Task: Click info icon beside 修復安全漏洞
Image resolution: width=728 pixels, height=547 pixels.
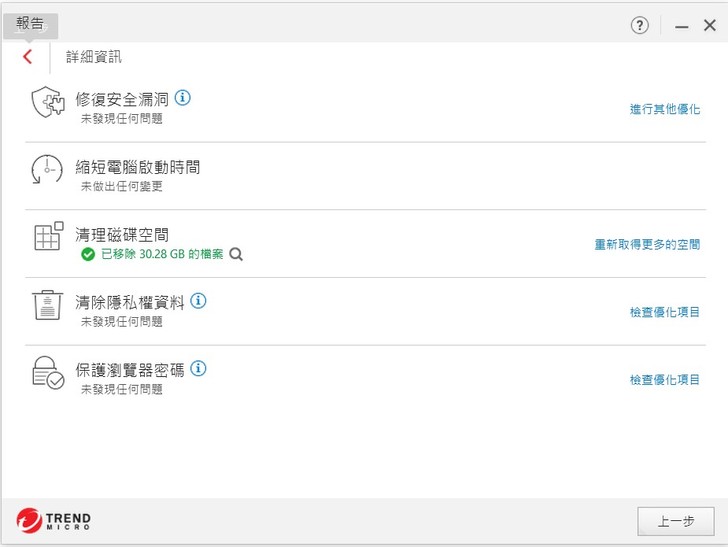Action: [182, 98]
